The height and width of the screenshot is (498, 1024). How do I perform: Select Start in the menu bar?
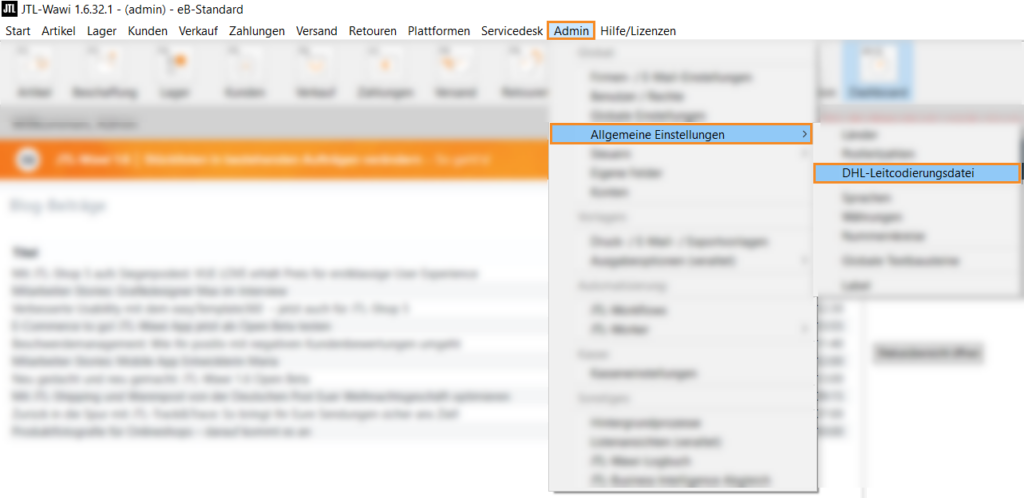(x=18, y=31)
